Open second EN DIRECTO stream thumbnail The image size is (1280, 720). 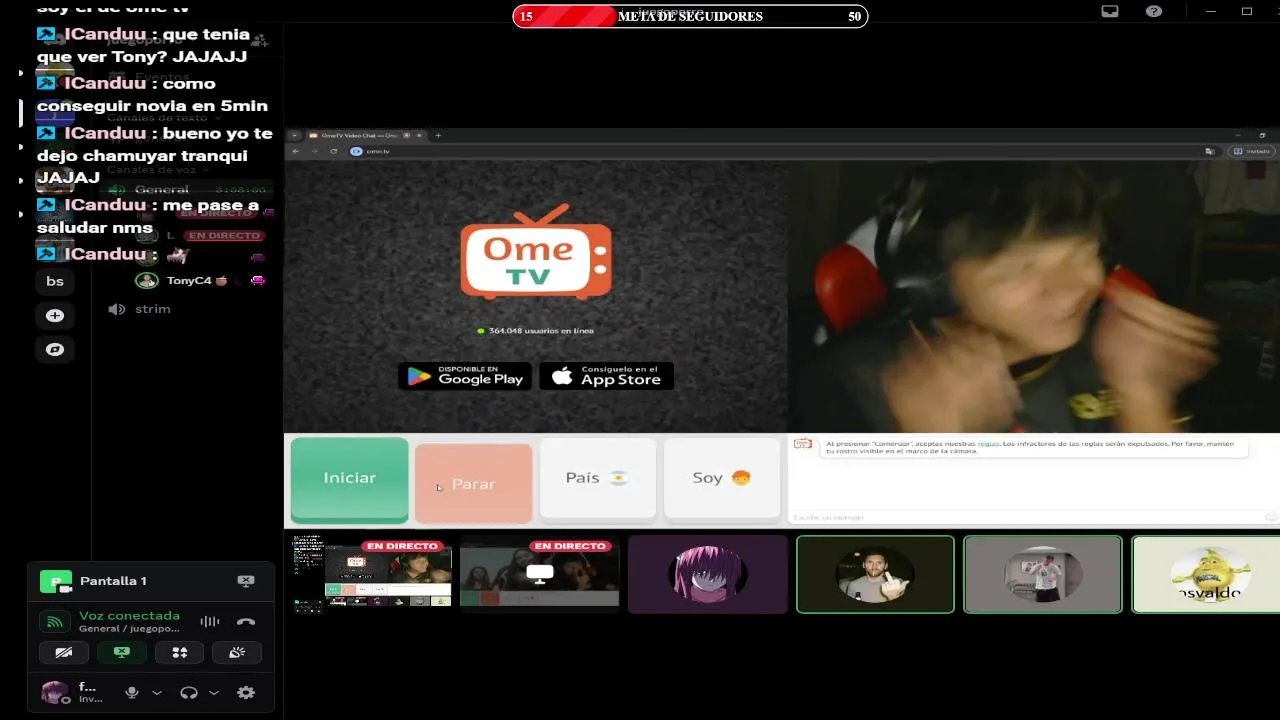point(540,573)
